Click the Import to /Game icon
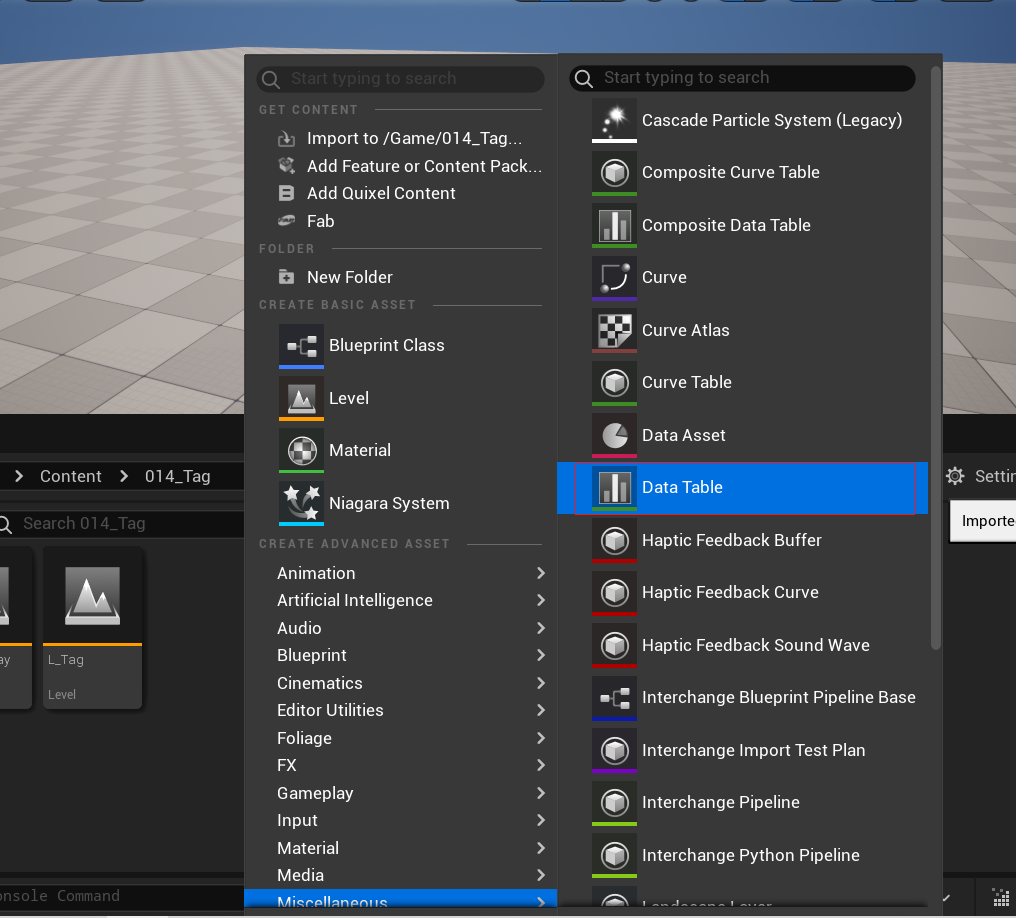Image resolution: width=1016 pixels, height=918 pixels. [286, 139]
